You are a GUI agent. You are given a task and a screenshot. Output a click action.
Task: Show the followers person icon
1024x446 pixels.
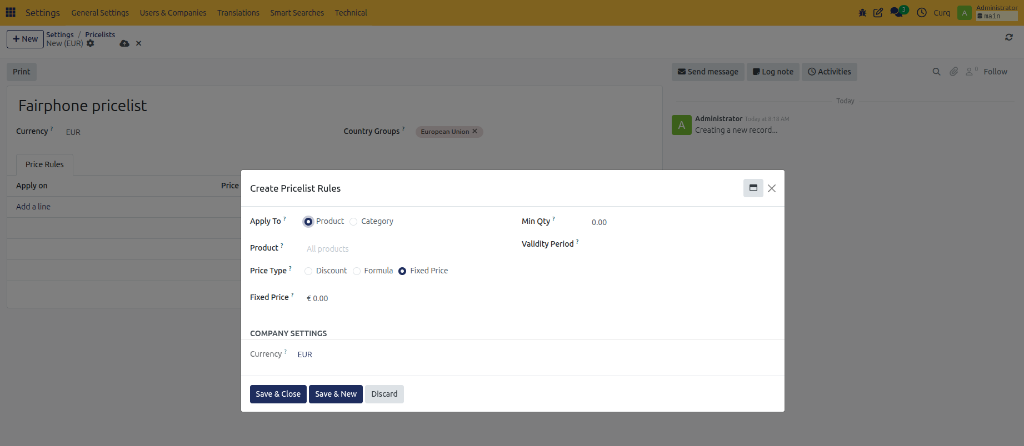972,72
